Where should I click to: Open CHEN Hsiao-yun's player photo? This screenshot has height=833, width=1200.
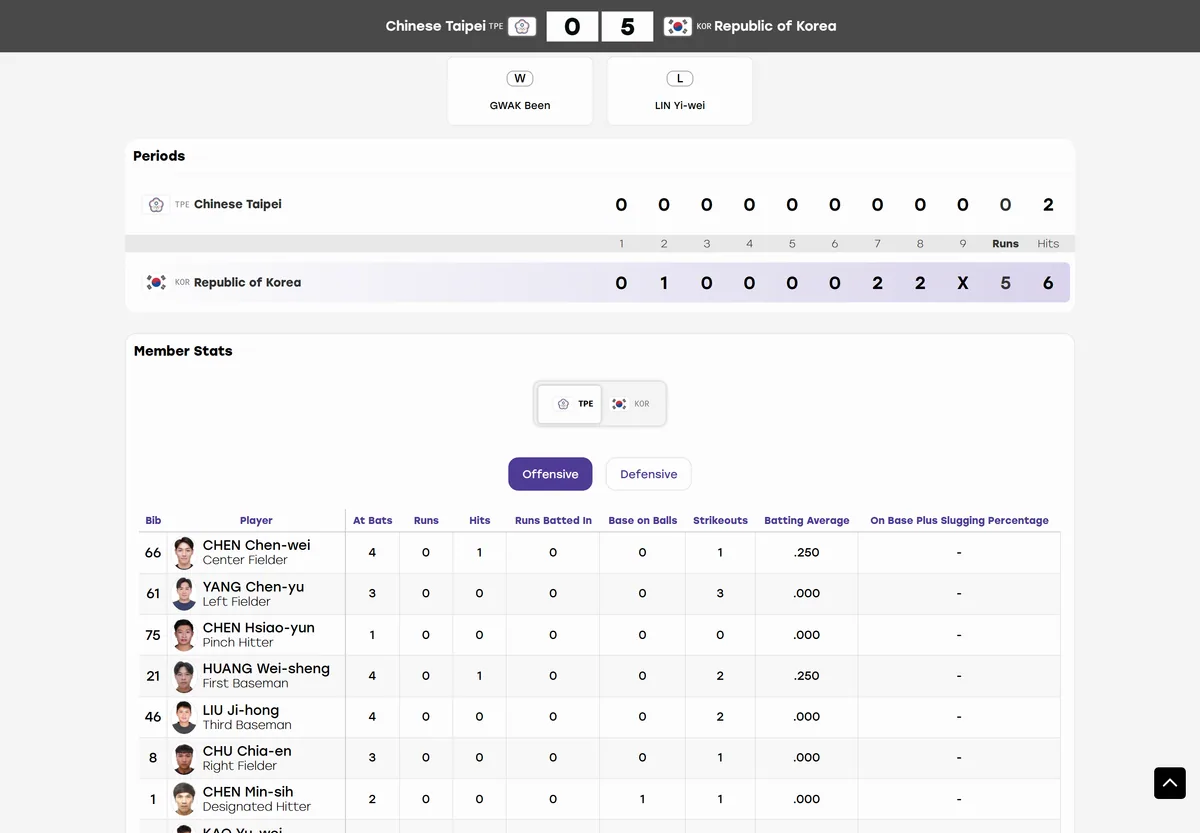184,635
